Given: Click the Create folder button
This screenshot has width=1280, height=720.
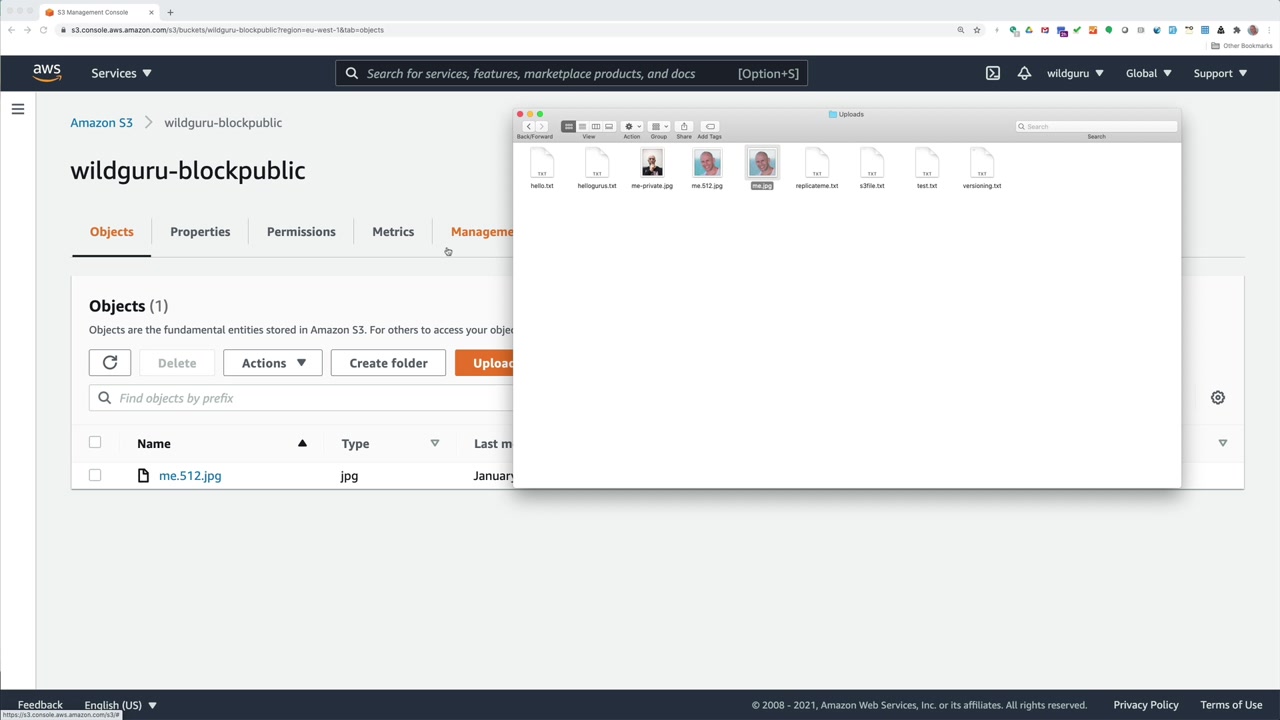Looking at the screenshot, I should pyautogui.click(x=388, y=363).
